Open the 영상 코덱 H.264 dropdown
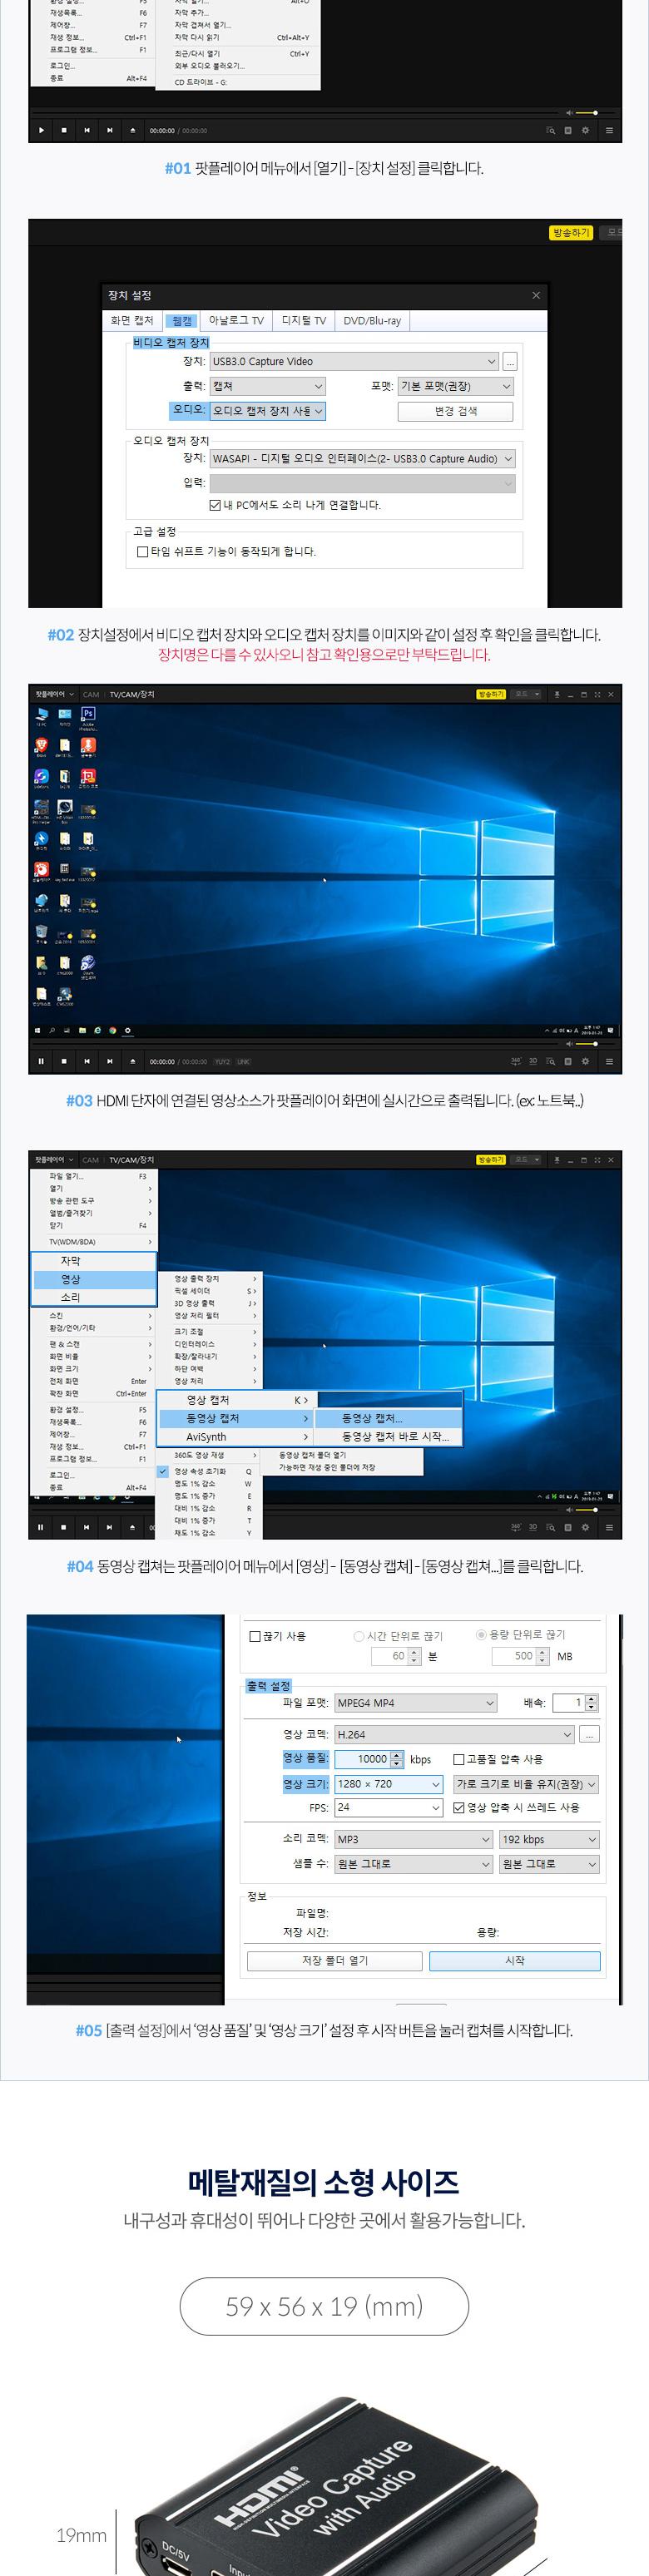The image size is (649, 2576). [x=455, y=1735]
